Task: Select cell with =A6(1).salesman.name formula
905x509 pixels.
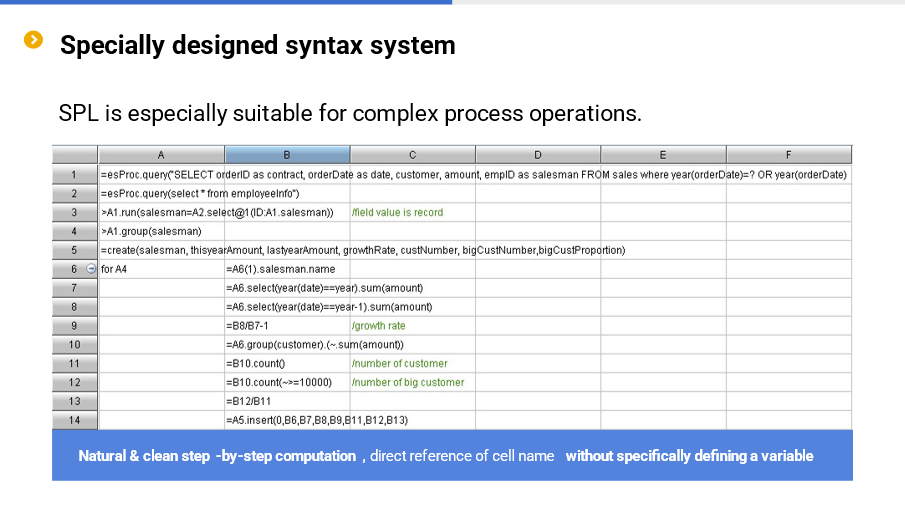Action: click(x=287, y=269)
